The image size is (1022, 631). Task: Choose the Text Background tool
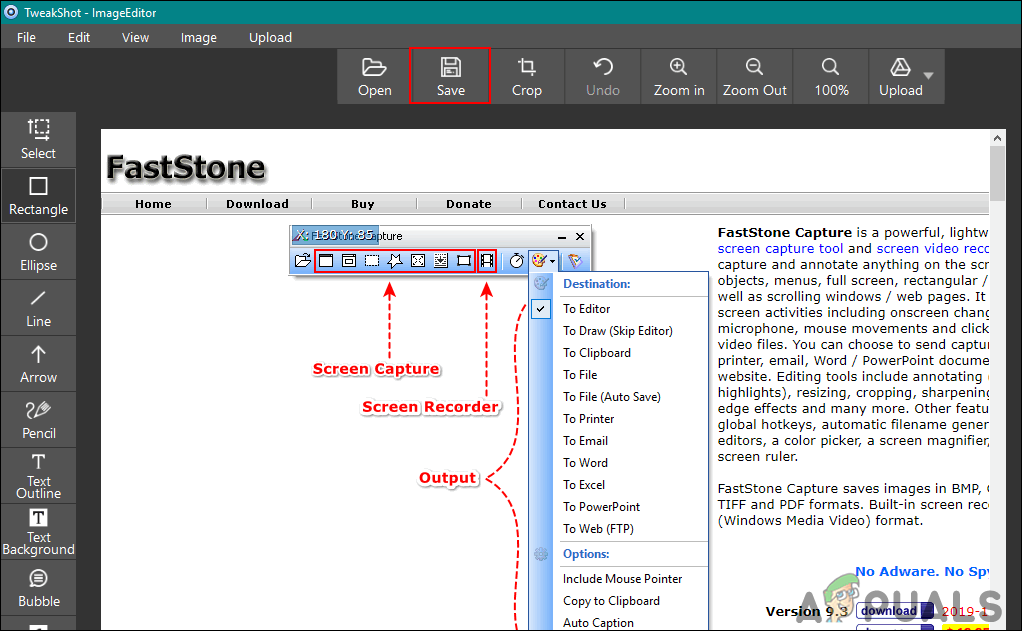38,532
